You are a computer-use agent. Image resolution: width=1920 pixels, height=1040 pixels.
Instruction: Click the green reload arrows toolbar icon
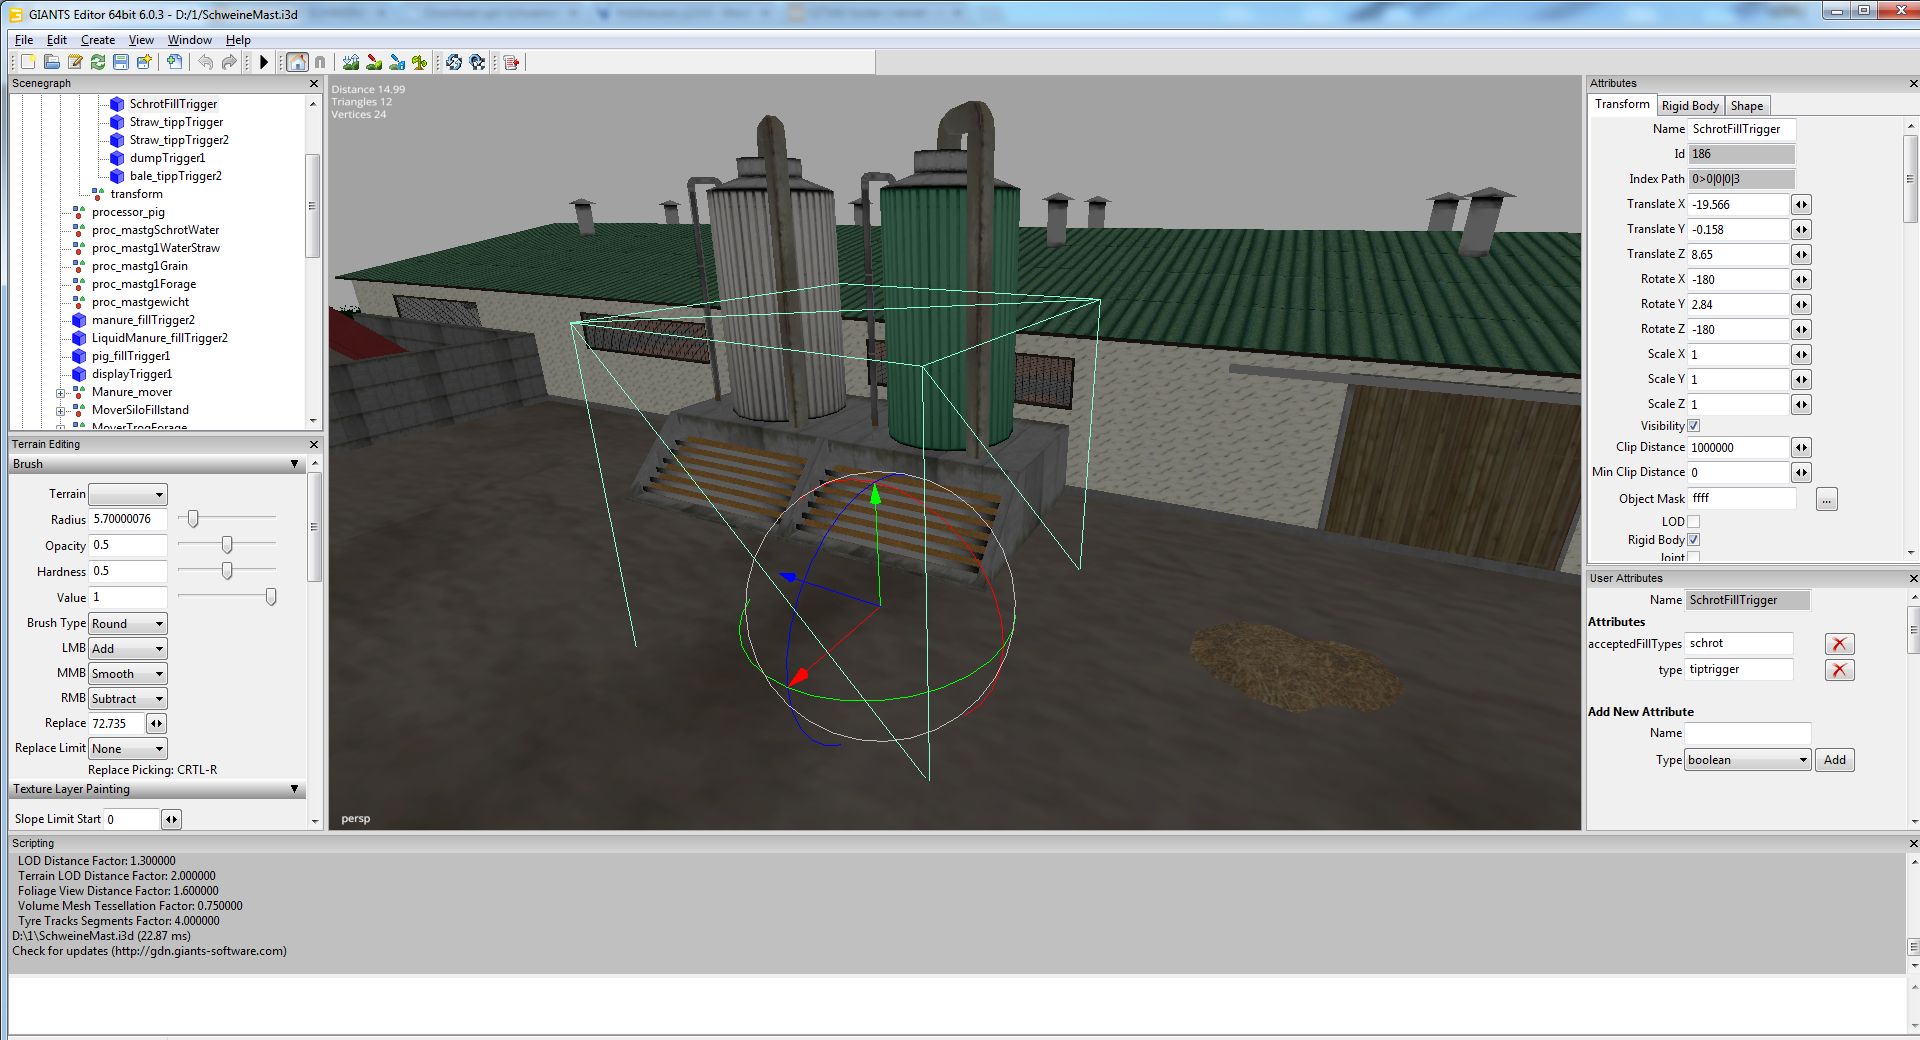(x=98, y=62)
